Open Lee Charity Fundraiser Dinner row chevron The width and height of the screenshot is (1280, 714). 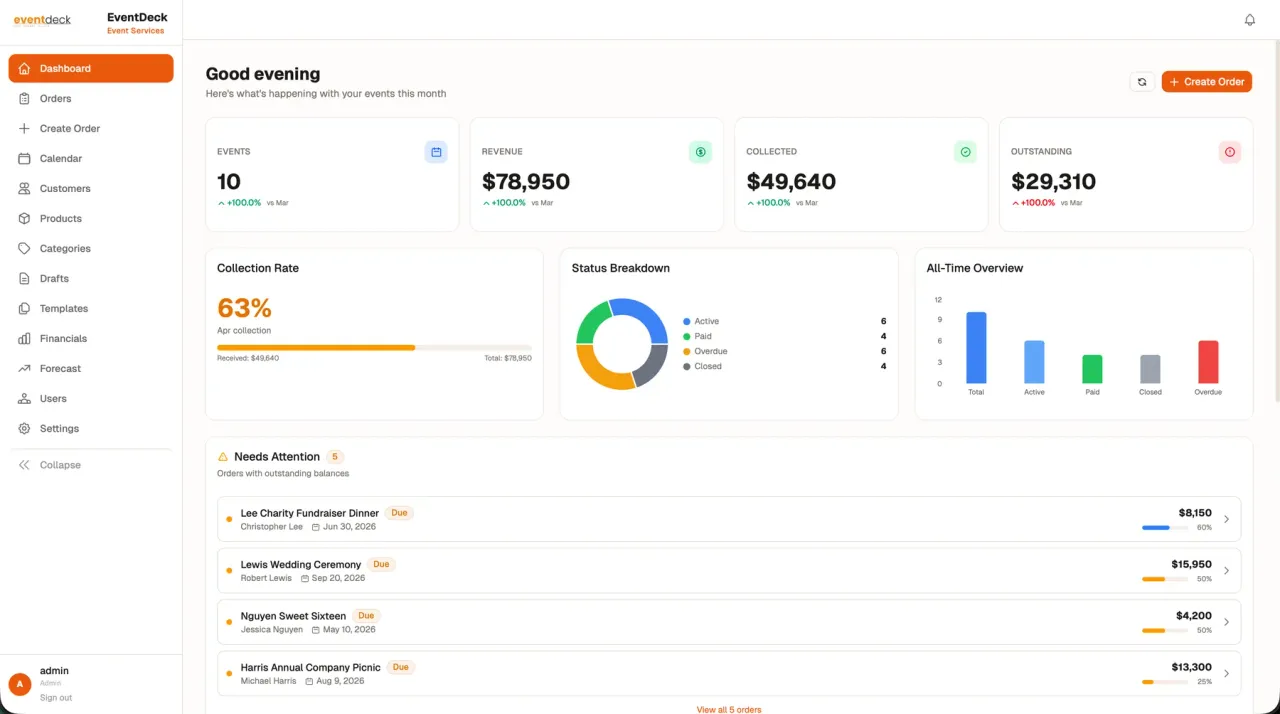1226,520
